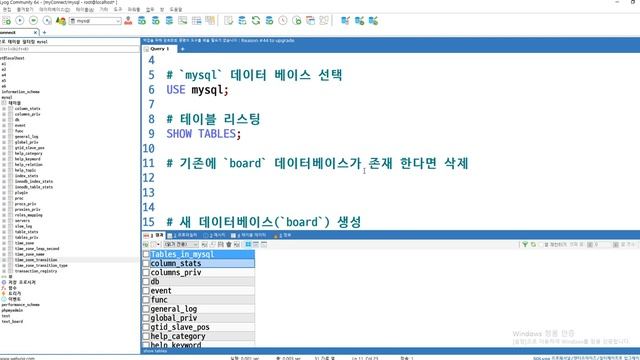Open the clock-shaped scheduler icon in toolbar

coord(283,20)
